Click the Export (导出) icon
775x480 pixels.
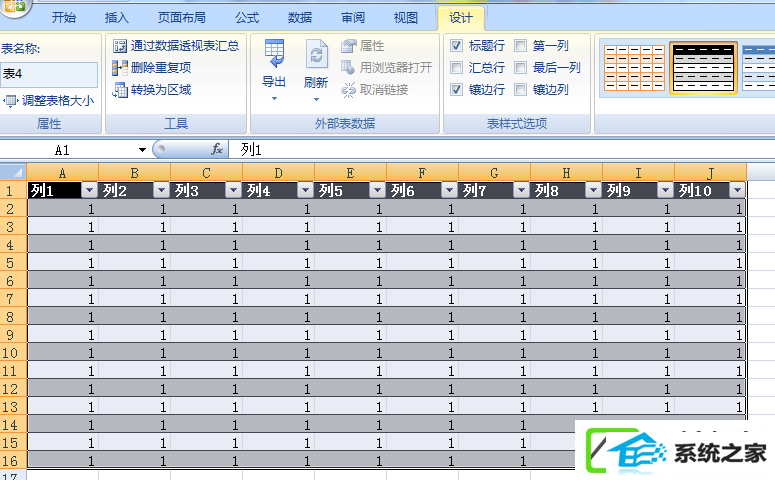pyautogui.click(x=274, y=53)
